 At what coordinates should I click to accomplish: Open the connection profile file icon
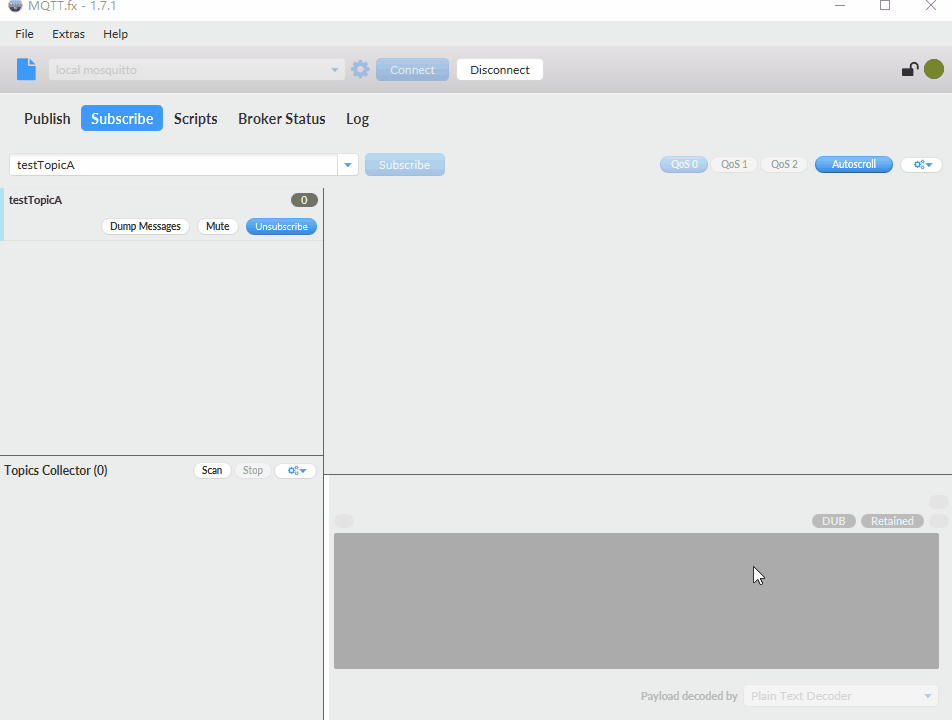(26, 69)
